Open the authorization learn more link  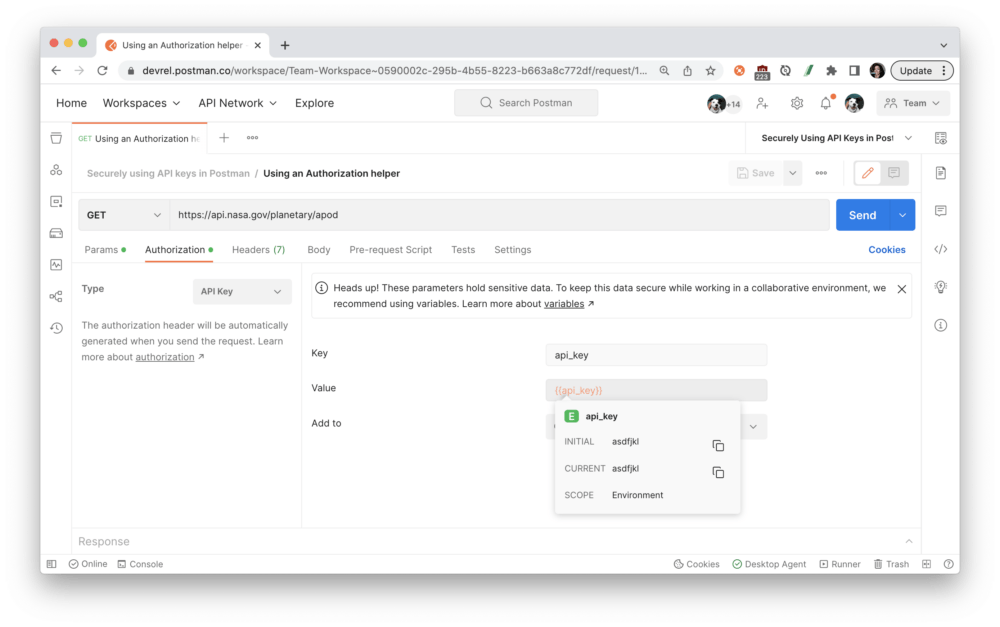[165, 357]
